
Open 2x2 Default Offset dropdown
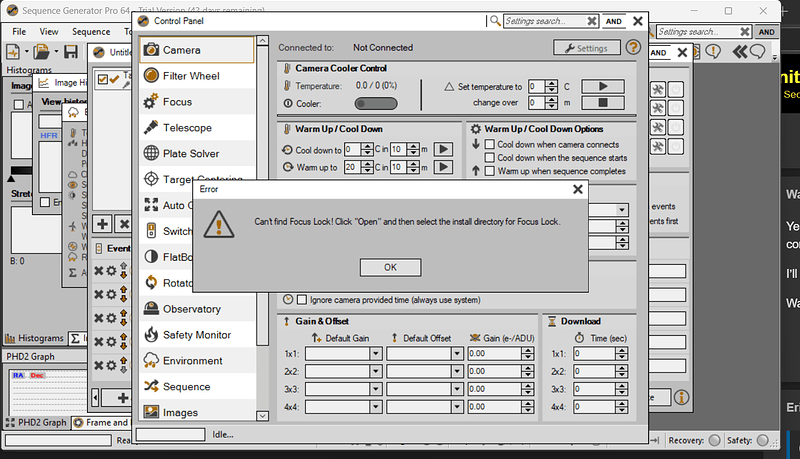click(x=457, y=371)
